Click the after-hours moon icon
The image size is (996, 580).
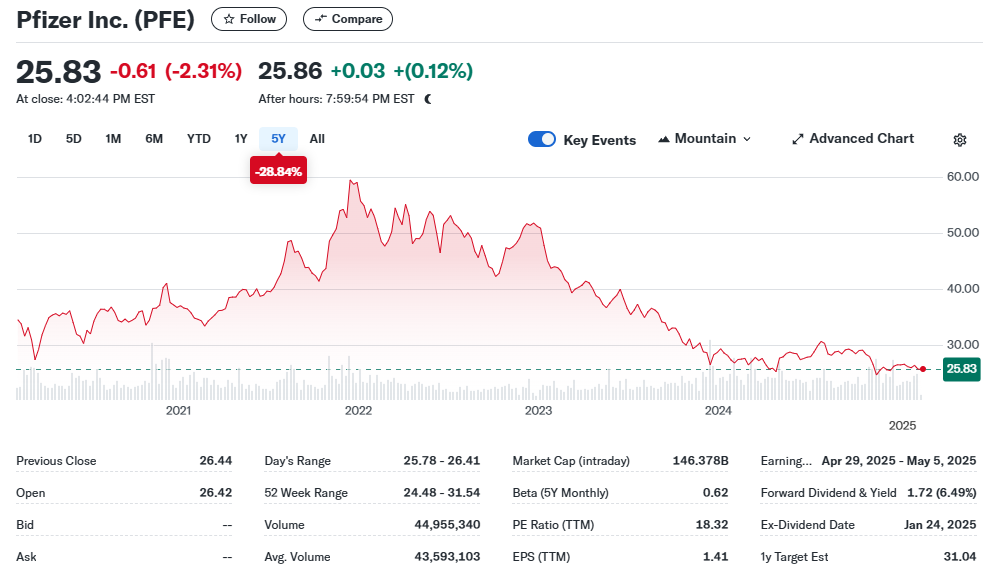(428, 99)
